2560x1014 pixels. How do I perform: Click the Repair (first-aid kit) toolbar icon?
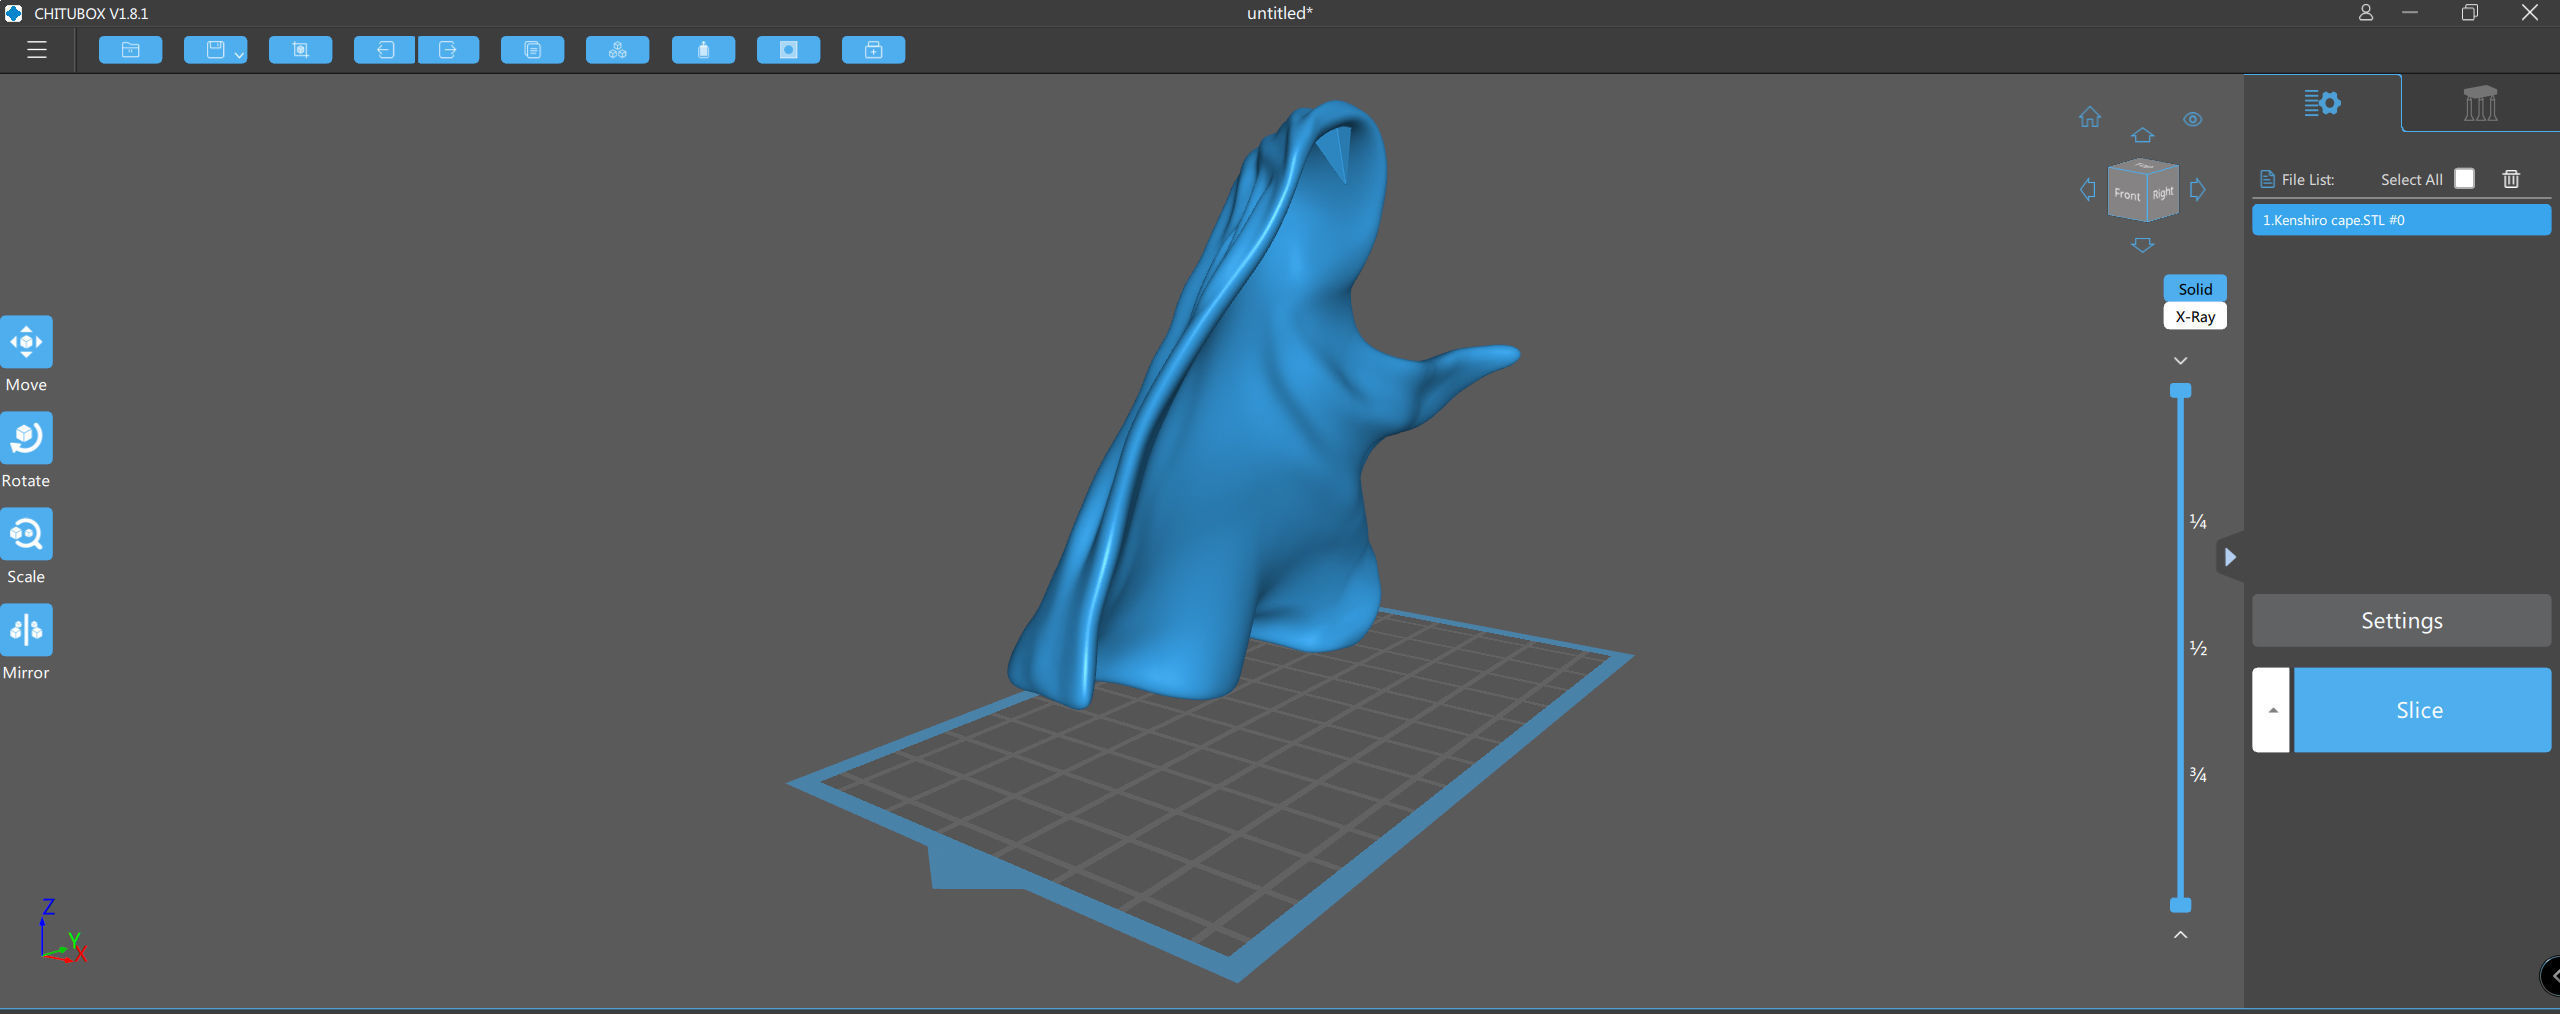pyautogui.click(x=873, y=50)
